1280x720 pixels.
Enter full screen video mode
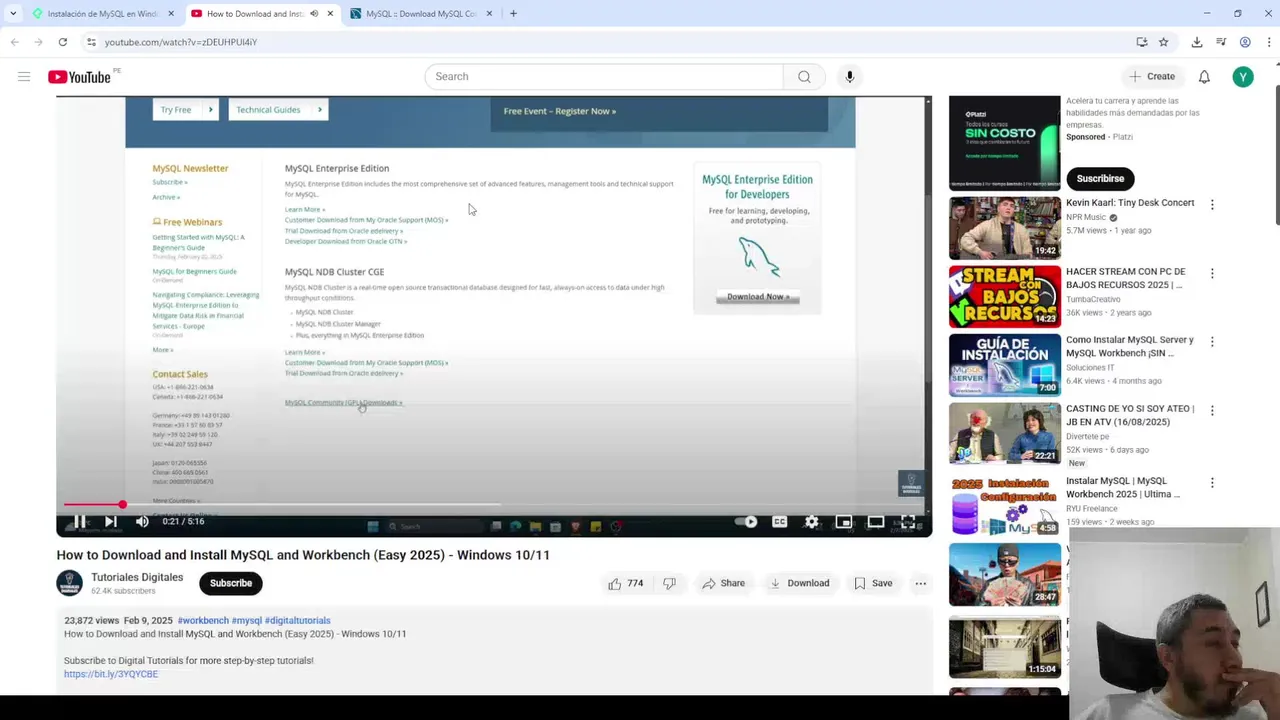point(907,521)
